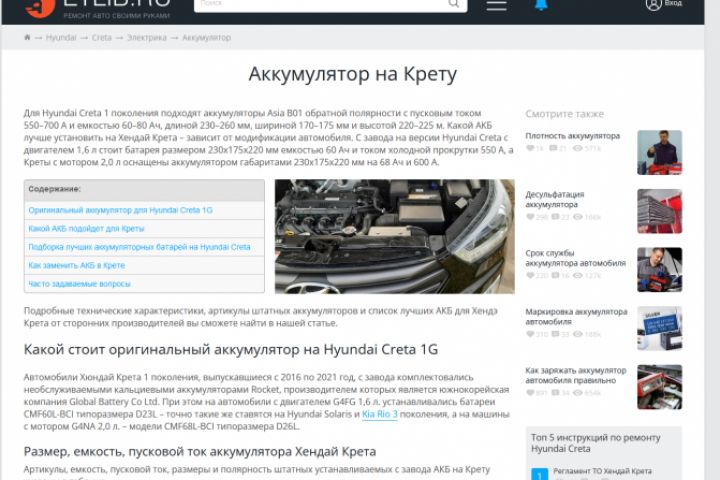Jump to Оригинальный аккумулятор для Hyundai Creta 1G
This screenshot has height=480, width=720.
[120, 210]
